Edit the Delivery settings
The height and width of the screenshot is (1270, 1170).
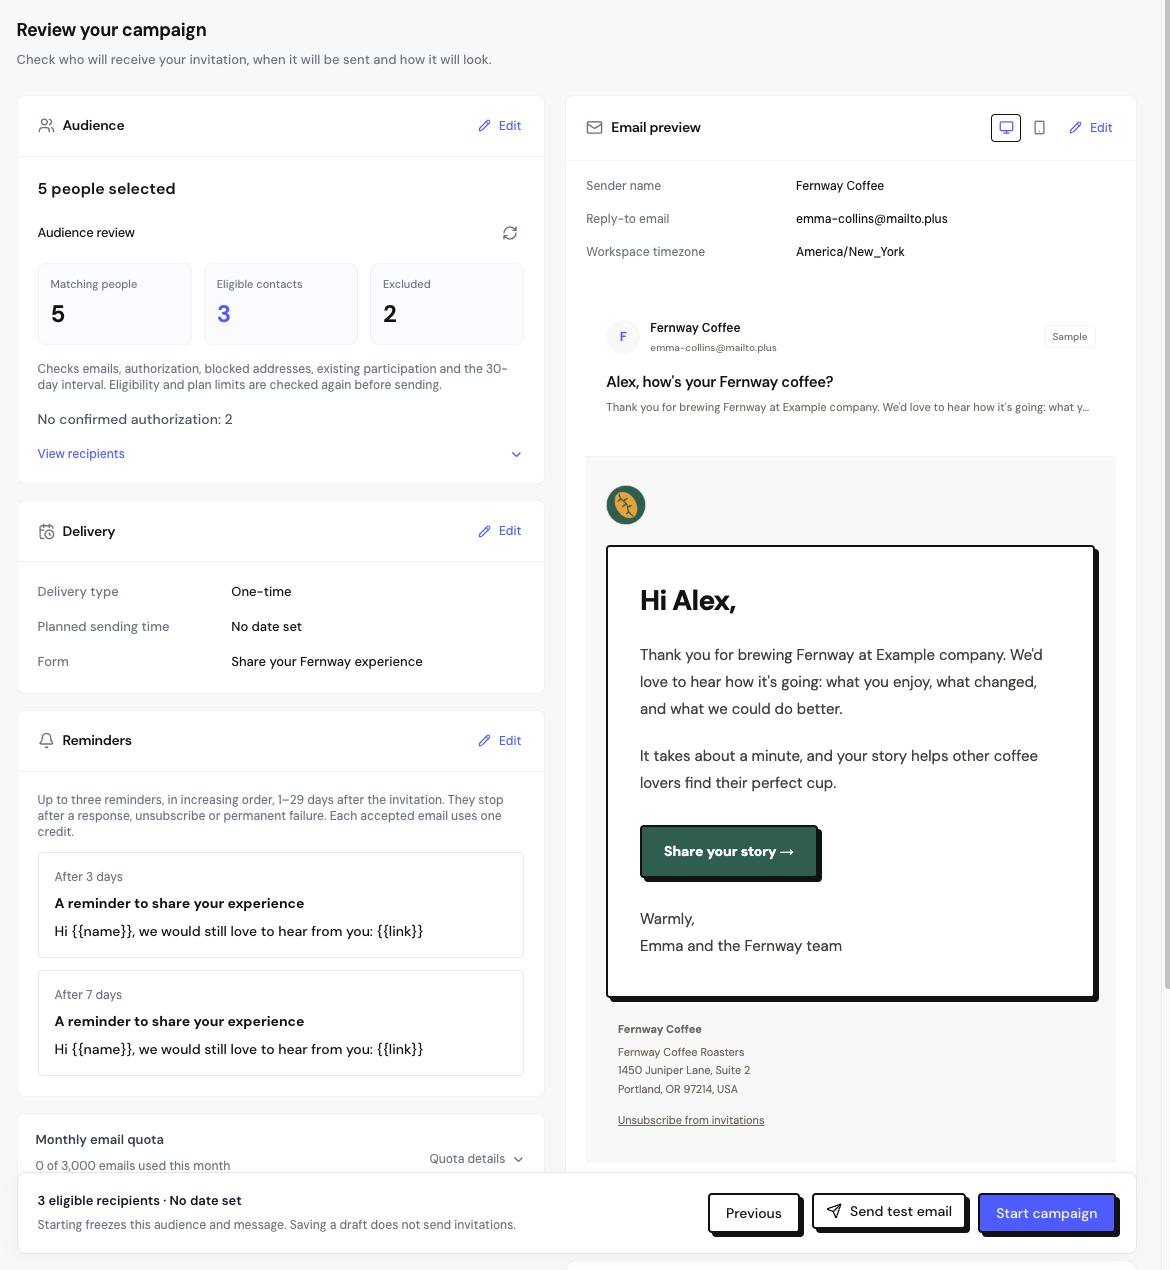[500, 531]
